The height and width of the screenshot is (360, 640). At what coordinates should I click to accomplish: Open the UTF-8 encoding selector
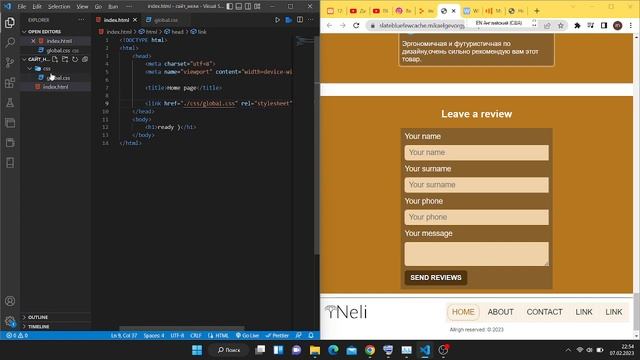tap(177, 335)
